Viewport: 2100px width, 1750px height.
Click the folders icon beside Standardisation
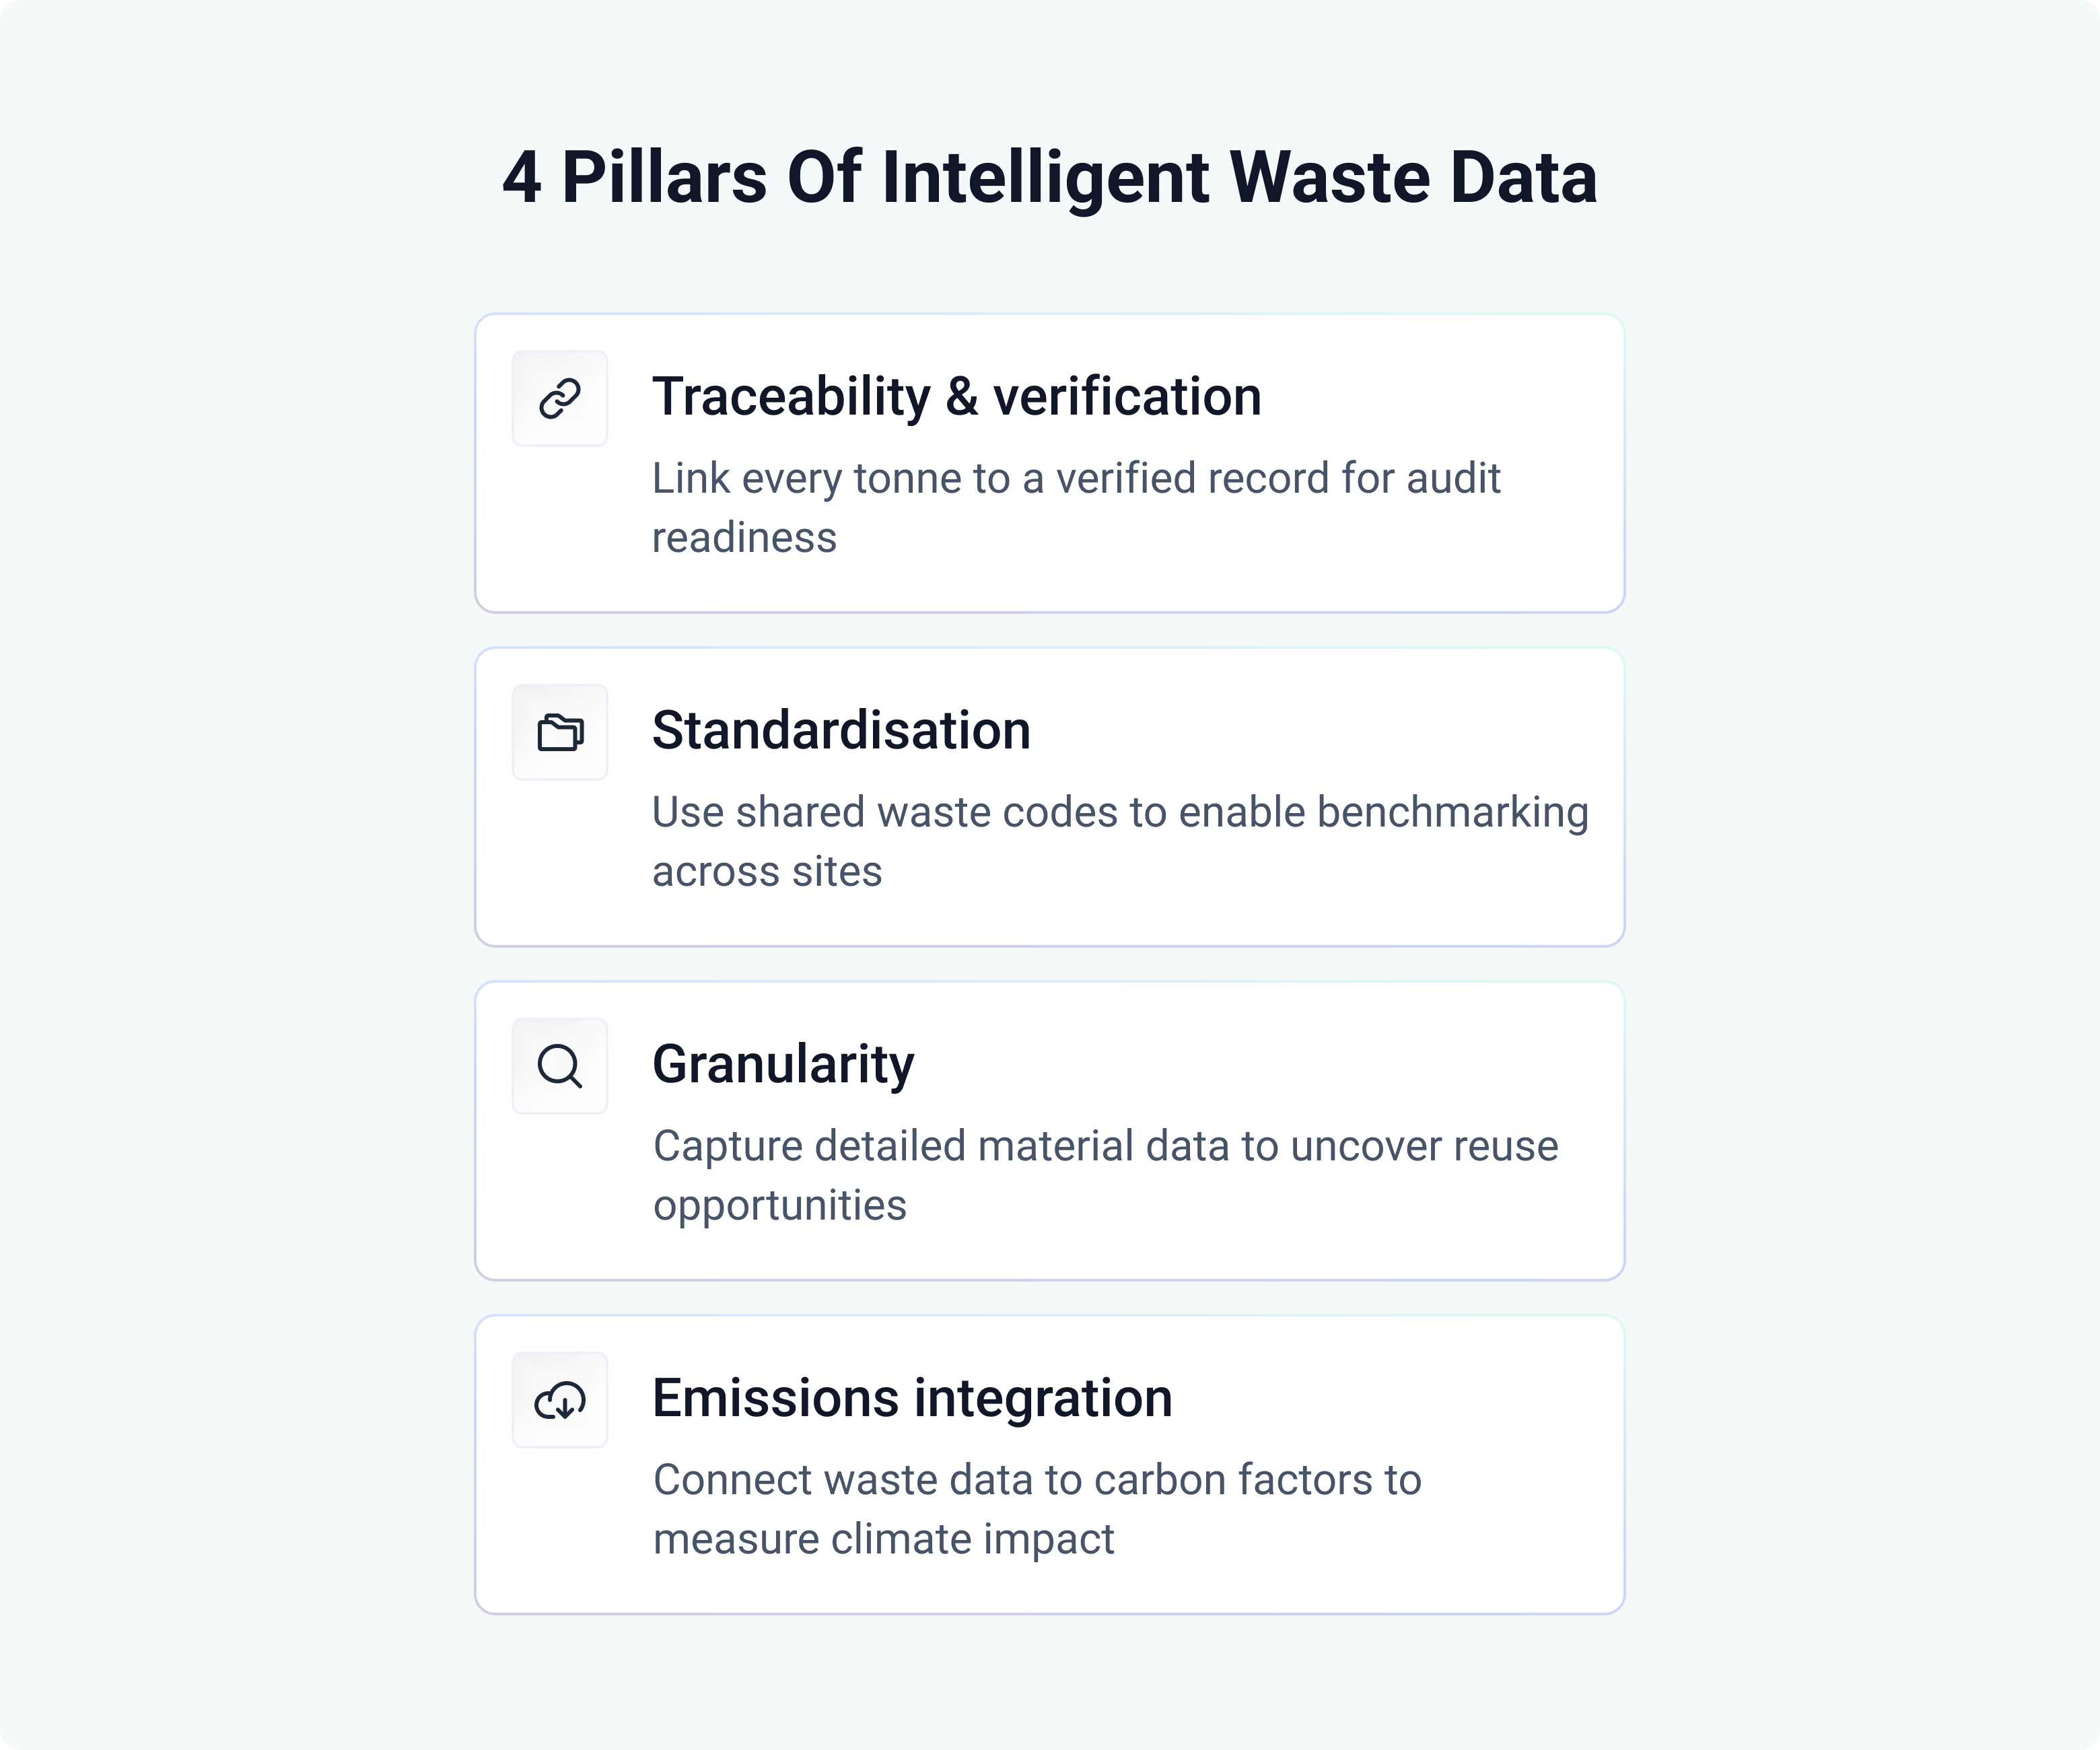coord(560,732)
